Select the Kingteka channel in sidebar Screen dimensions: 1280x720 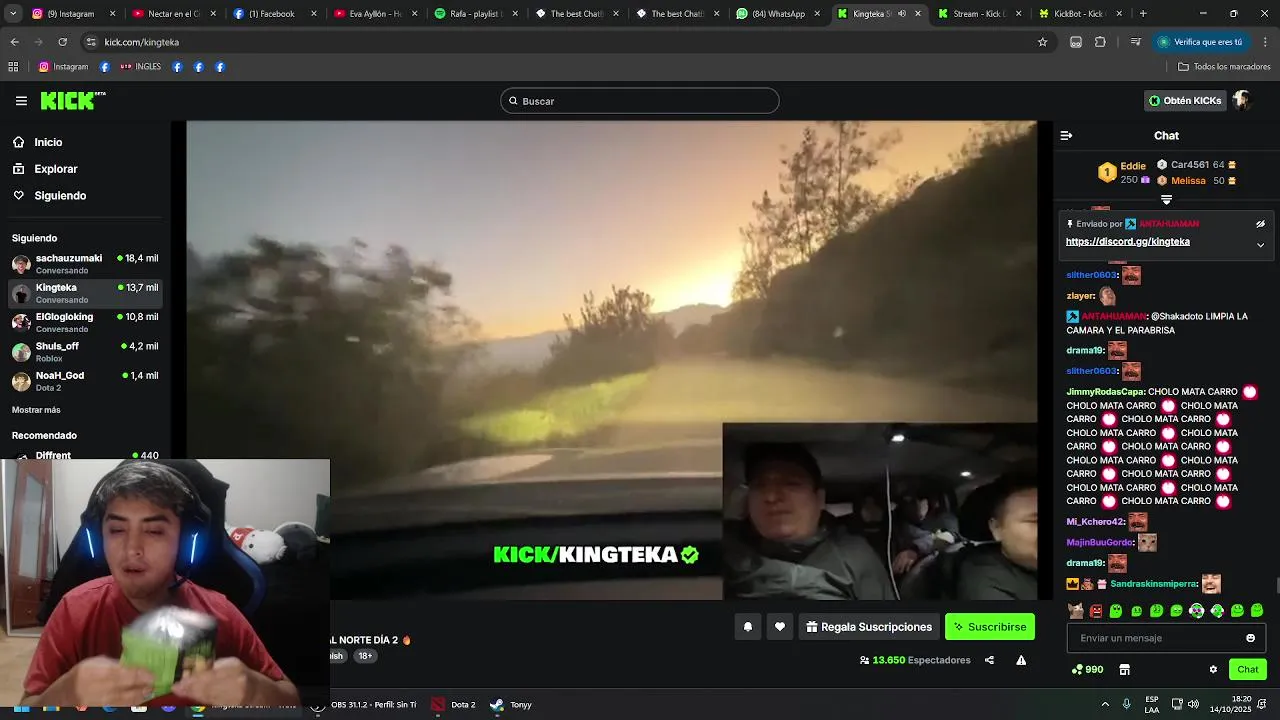85,293
